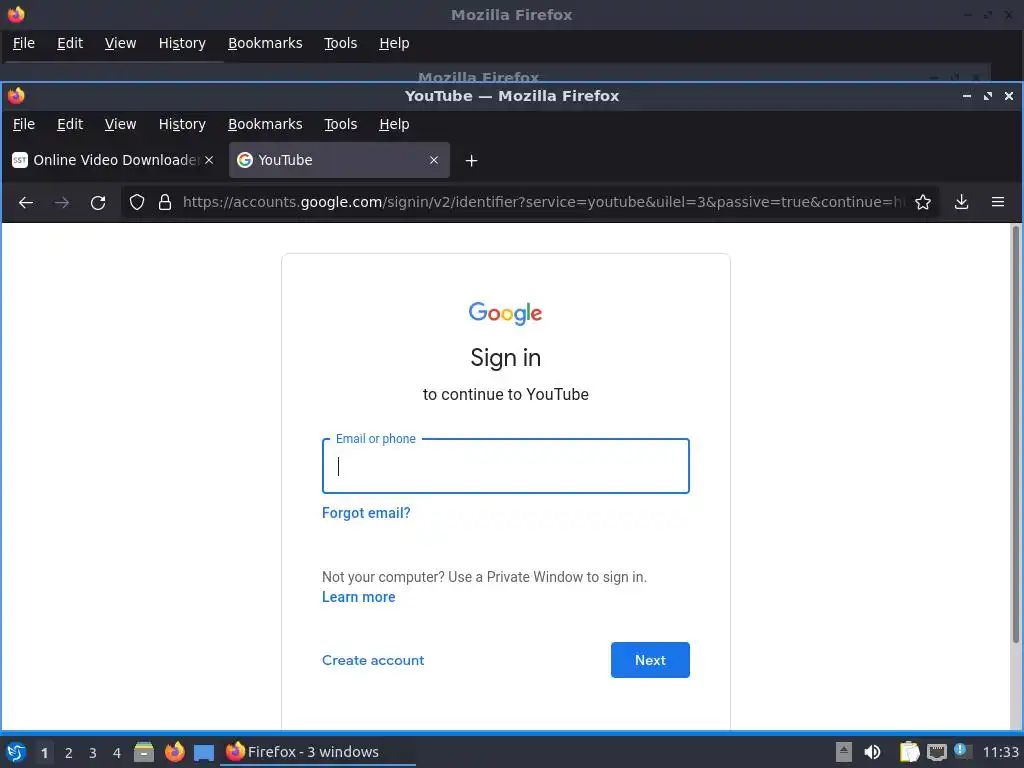Open Tools menu in YouTube window

point(340,124)
